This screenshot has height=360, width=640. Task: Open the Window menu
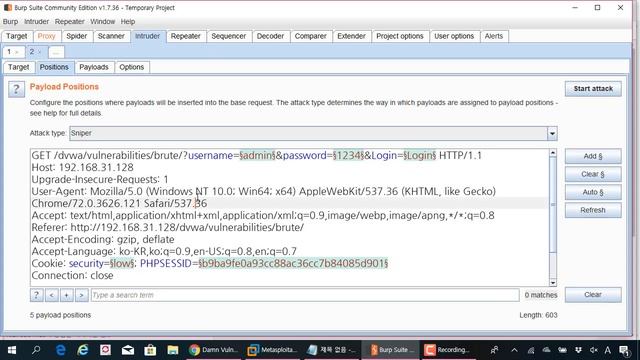[x=102, y=22]
